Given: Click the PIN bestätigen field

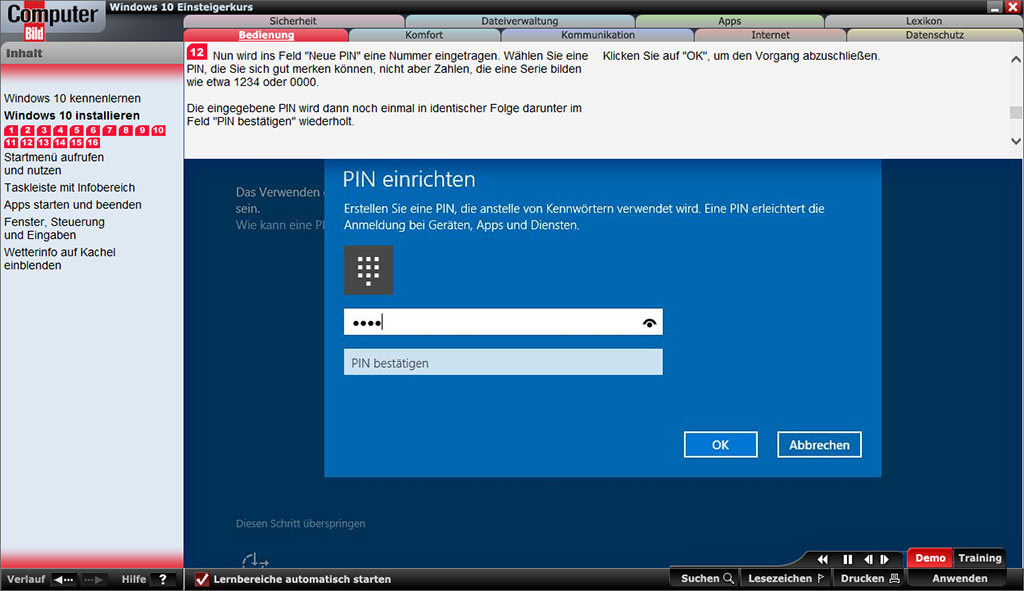Looking at the screenshot, I should coord(503,362).
